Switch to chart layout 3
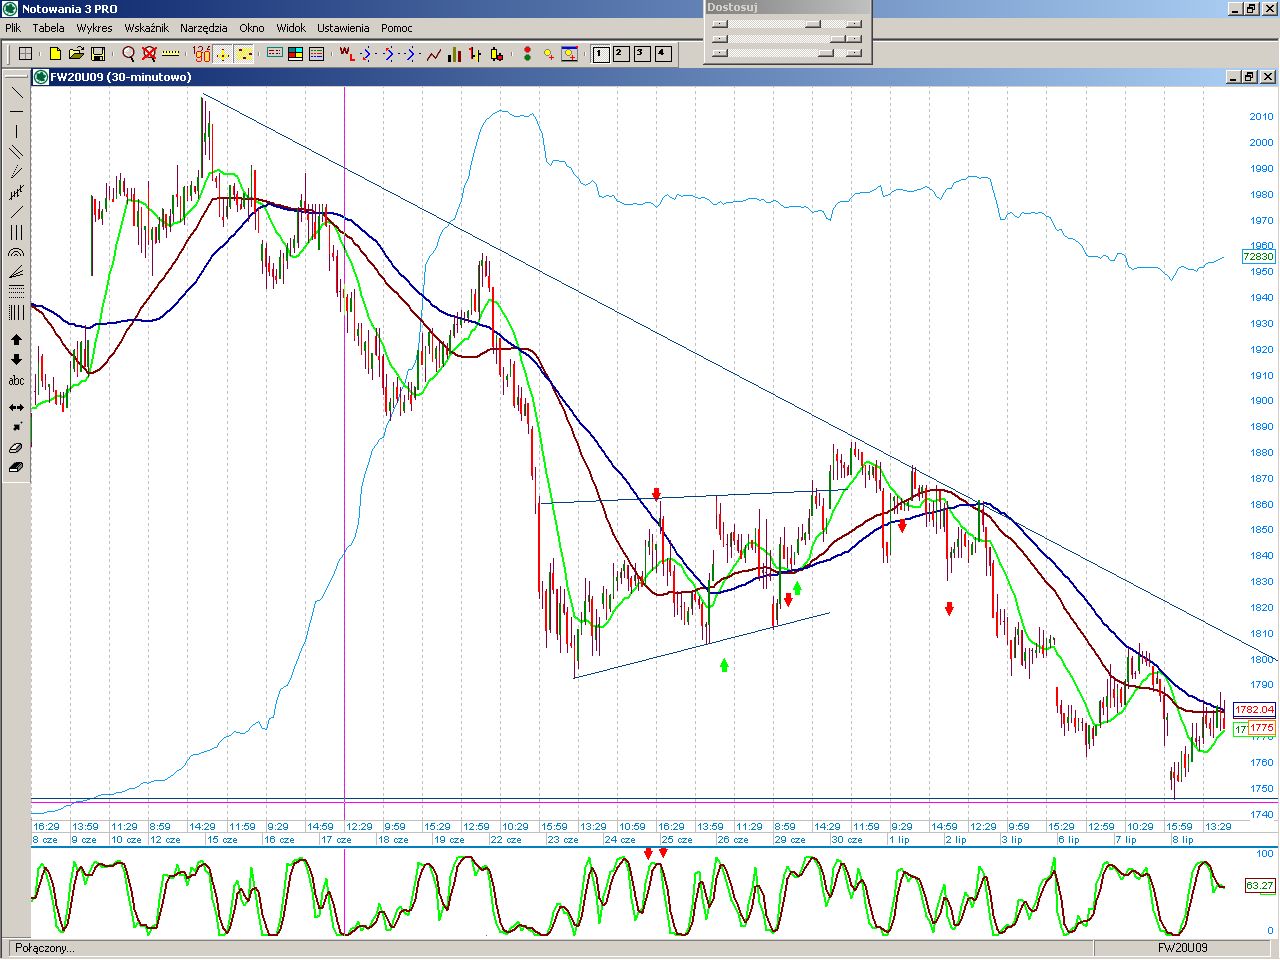This screenshot has height=960, width=1280. [x=642, y=54]
